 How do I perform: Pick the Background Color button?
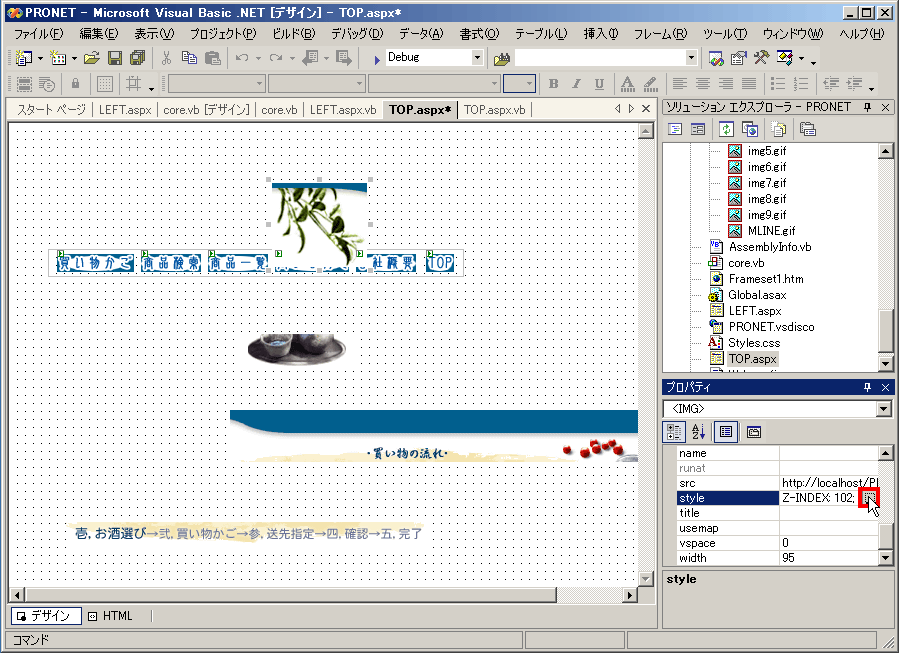click(x=650, y=84)
